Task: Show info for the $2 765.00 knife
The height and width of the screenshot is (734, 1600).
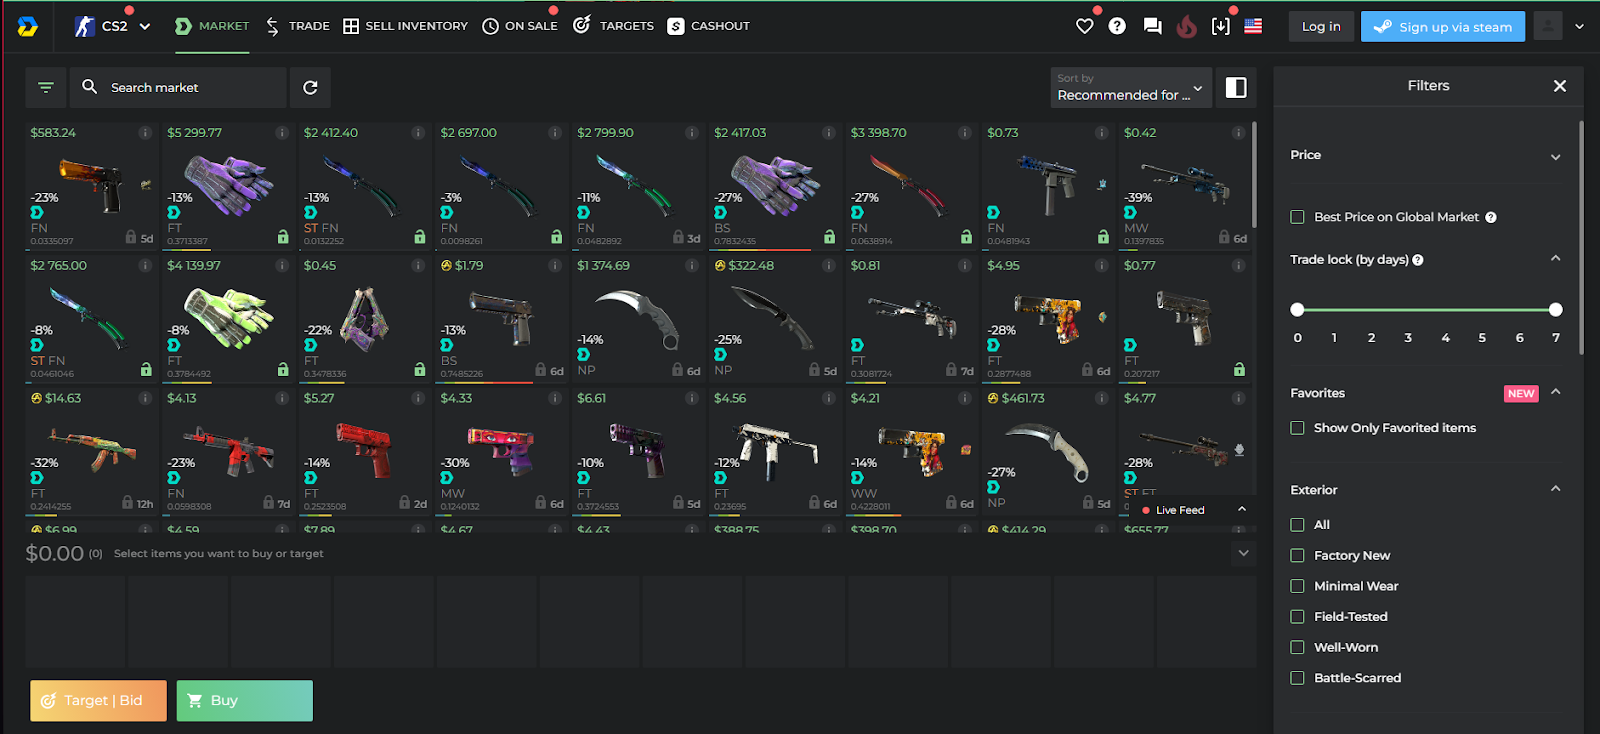Action: 145,266
